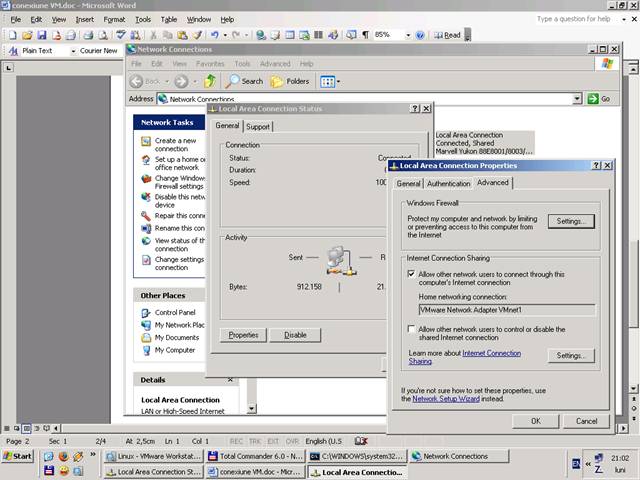Open Word Help blue question icon
Image resolution: width=640 pixels, height=480 pixels.
[x=420, y=35]
